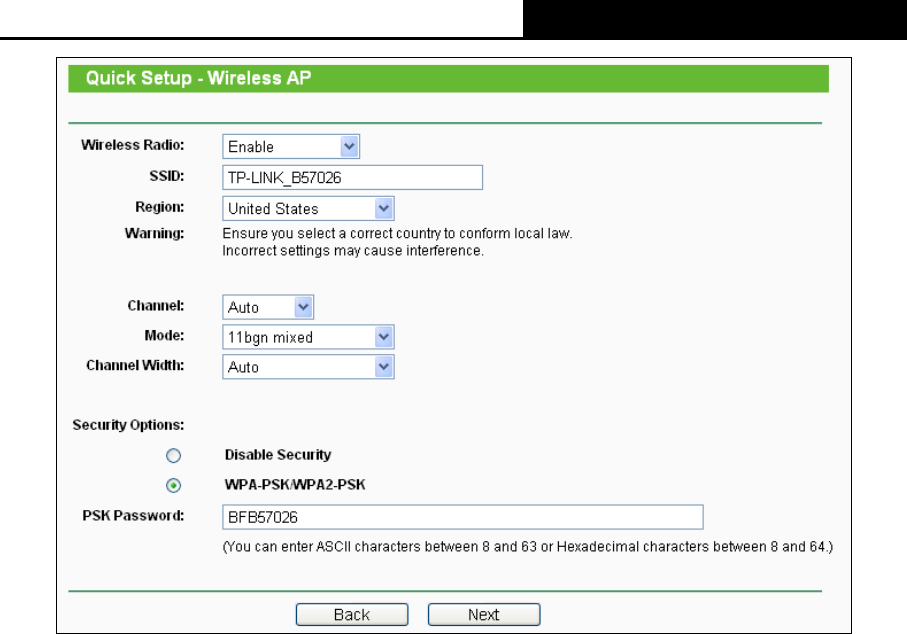This screenshot has height=634, width=907.
Task: Click the SSID input field
Action: coord(352,178)
